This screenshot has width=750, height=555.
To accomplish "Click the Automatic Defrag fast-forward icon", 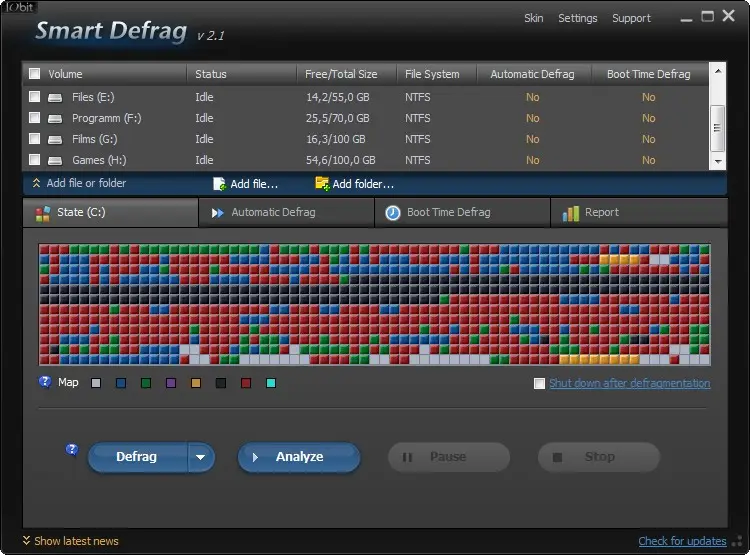I will click(x=218, y=213).
